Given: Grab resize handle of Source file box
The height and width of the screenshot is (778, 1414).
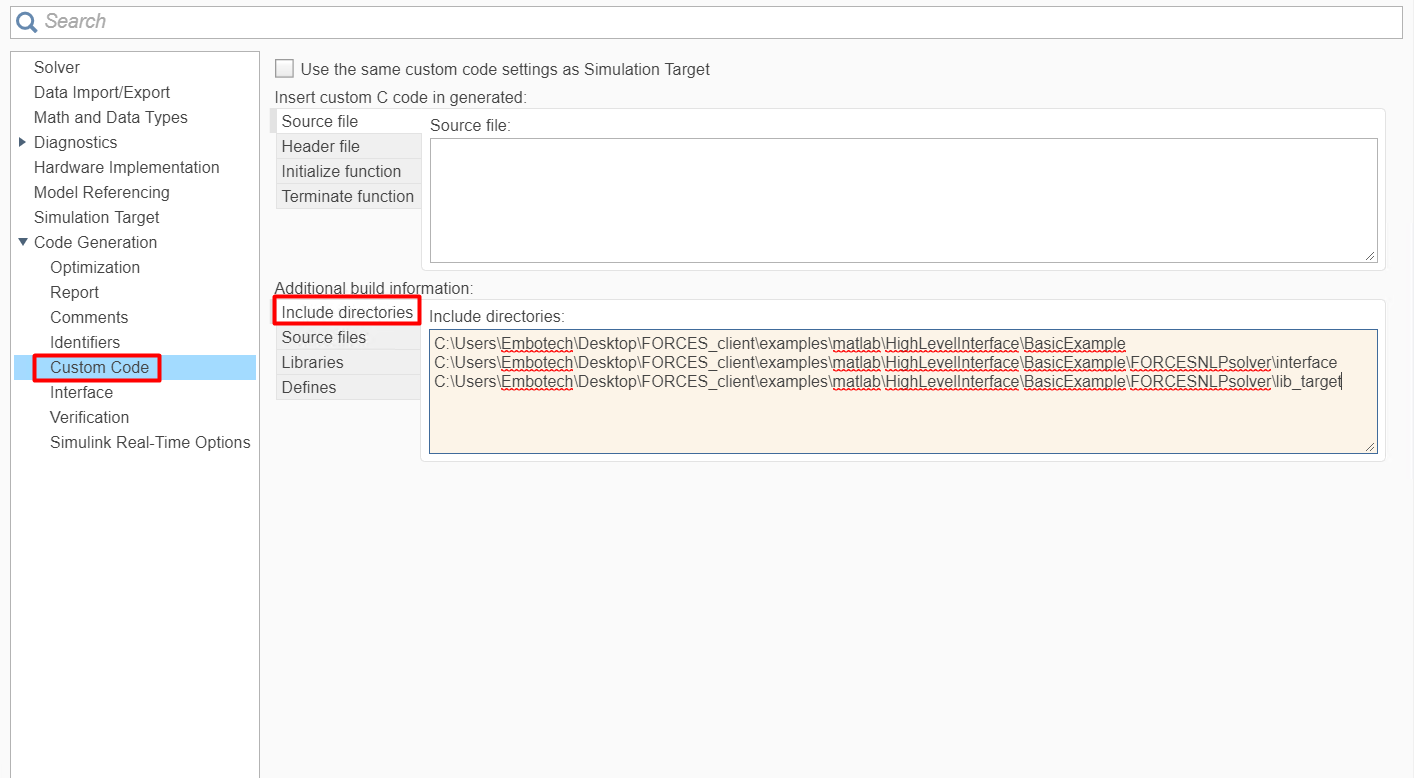Looking at the screenshot, I should coord(1370,256).
